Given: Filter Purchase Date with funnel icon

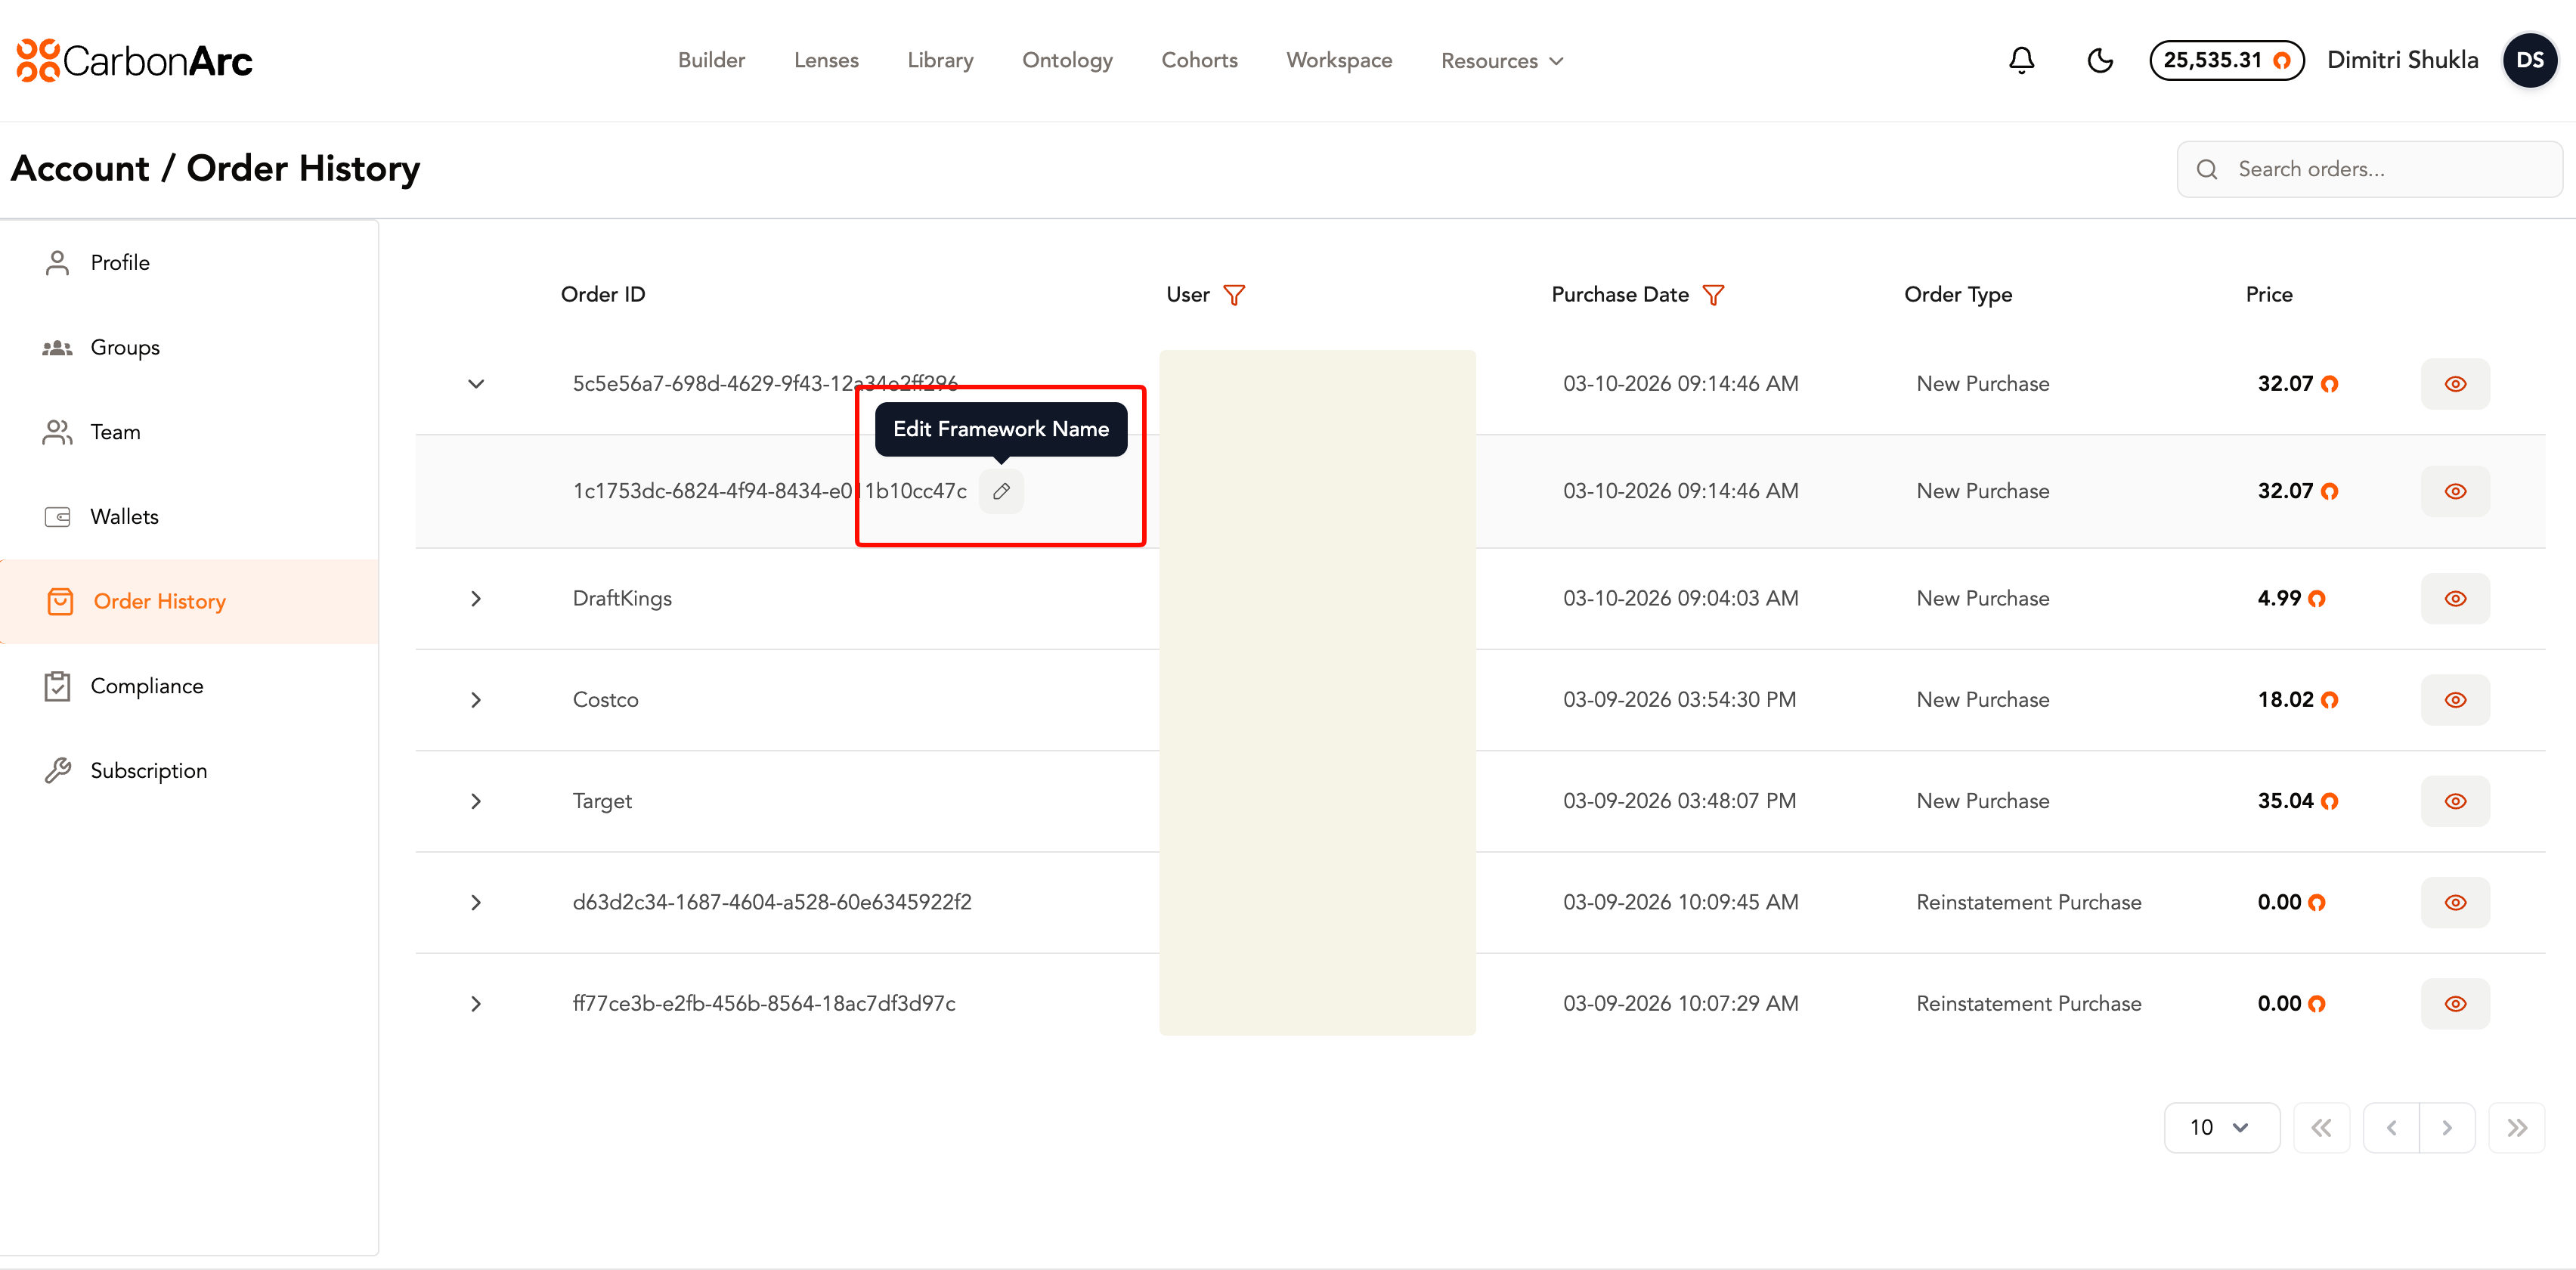Looking at the screenshot, I should click(x=1713, y=295).
